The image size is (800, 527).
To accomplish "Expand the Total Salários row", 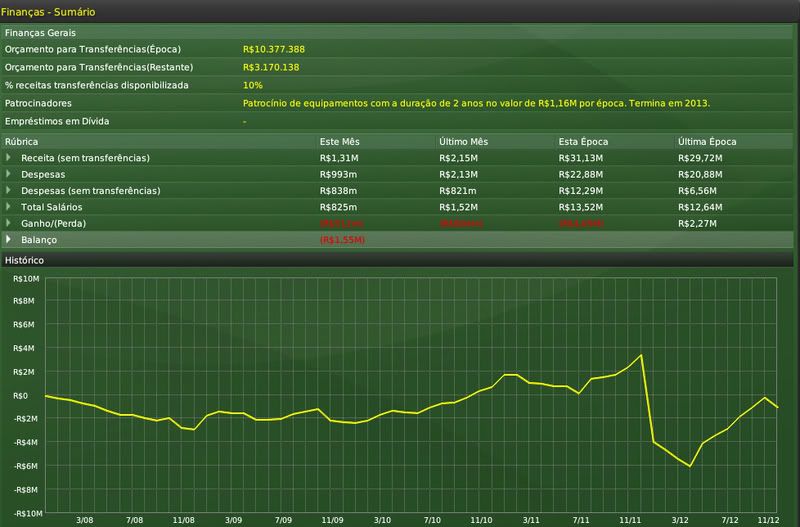I will [x=9, y=206].
